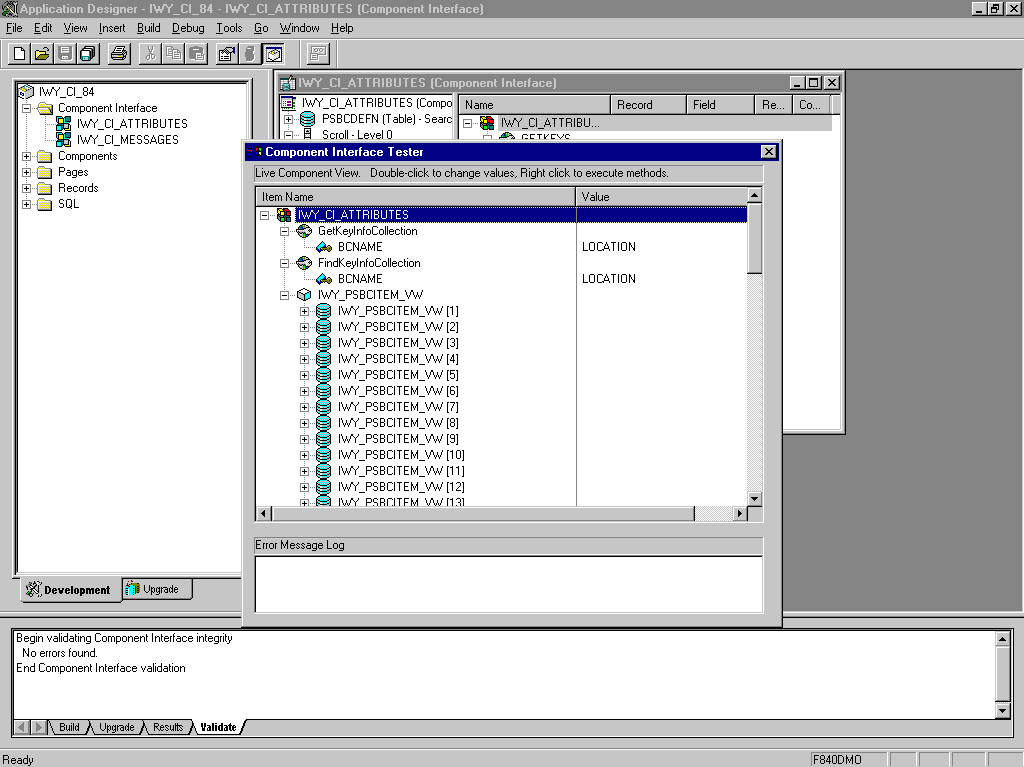
Task: Select the IWY_PSBCITEM_VW [8] row
Action: (398, 423)
